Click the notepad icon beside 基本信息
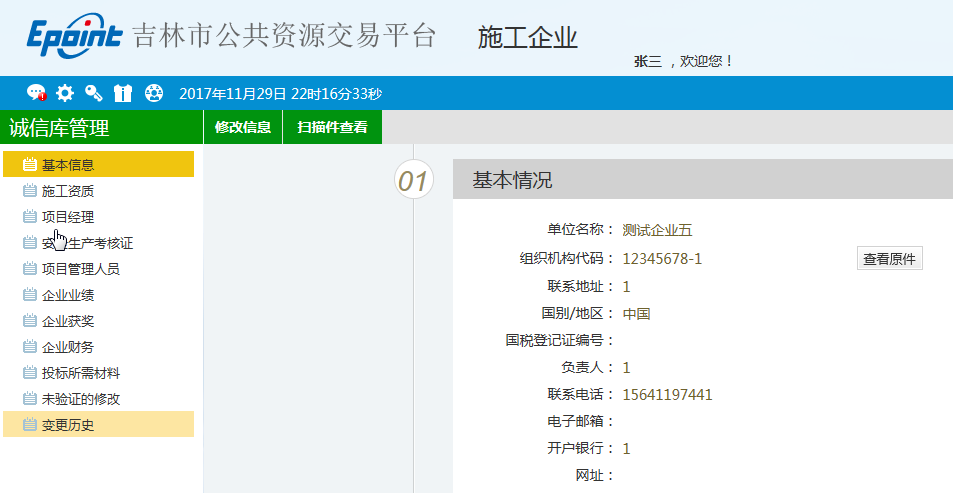Viewport: 953px width, 493px height. pos(30,164)
